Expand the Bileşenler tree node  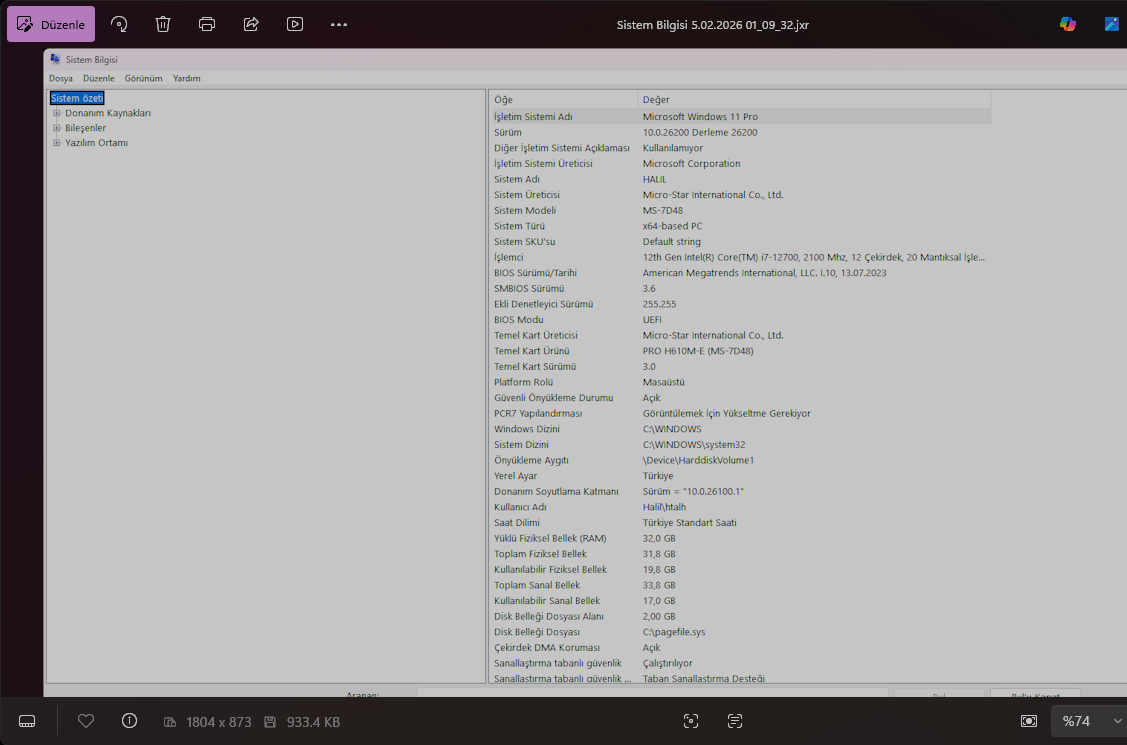coord(56,128)
